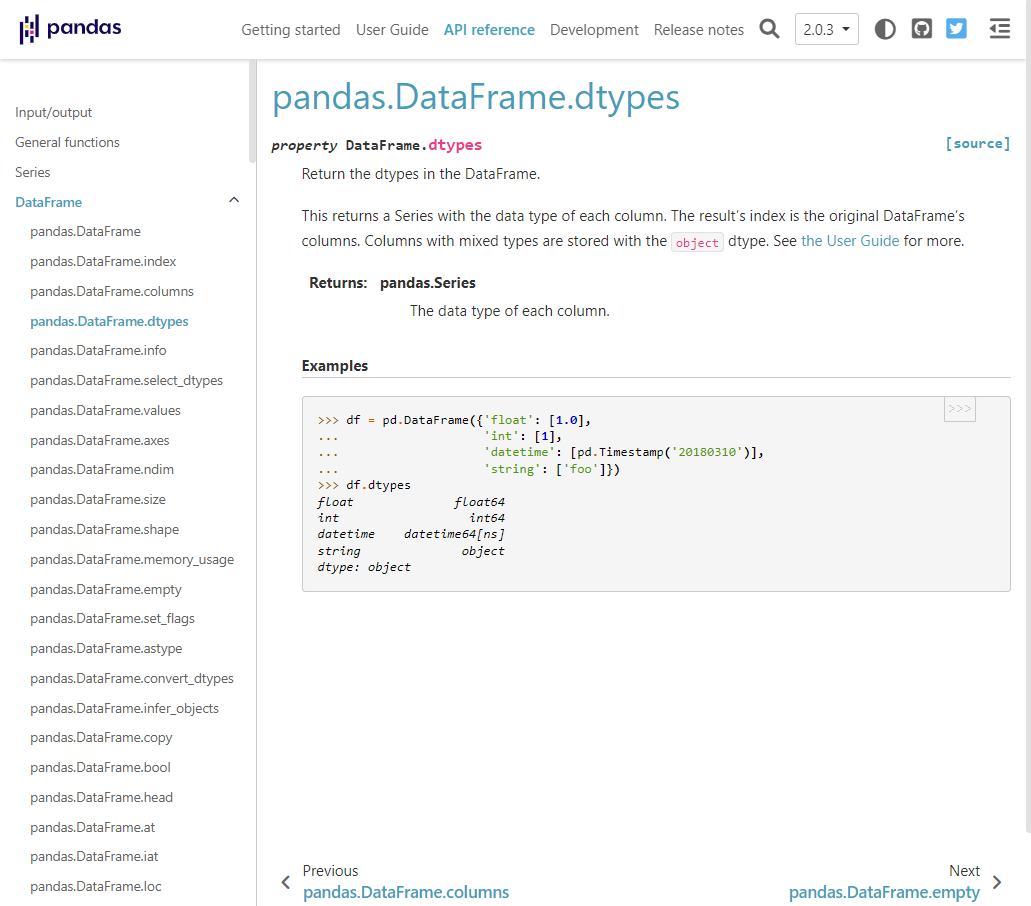Click the 'datetime64[ns]' output value
The image size is (1031, 906).
pos(454,534)
